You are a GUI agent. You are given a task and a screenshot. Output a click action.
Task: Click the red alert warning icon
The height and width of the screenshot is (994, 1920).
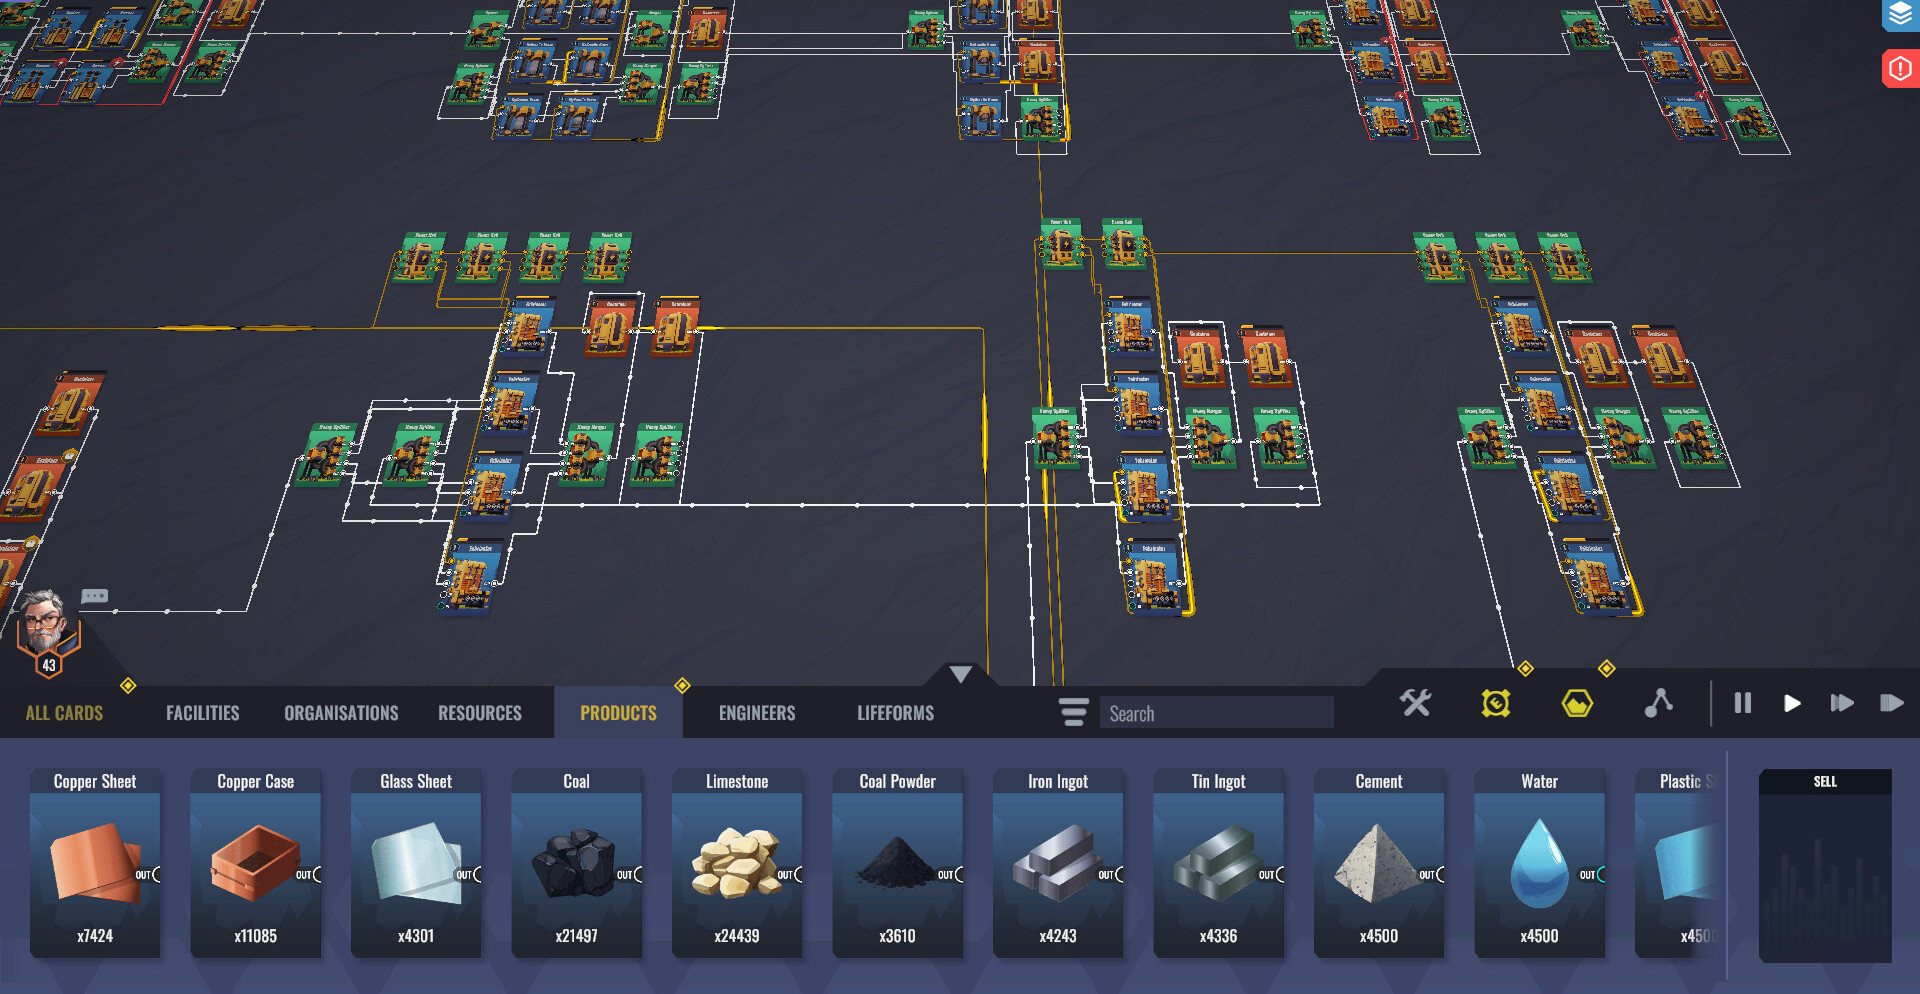pyautogui.click(x=1900, y=69)
